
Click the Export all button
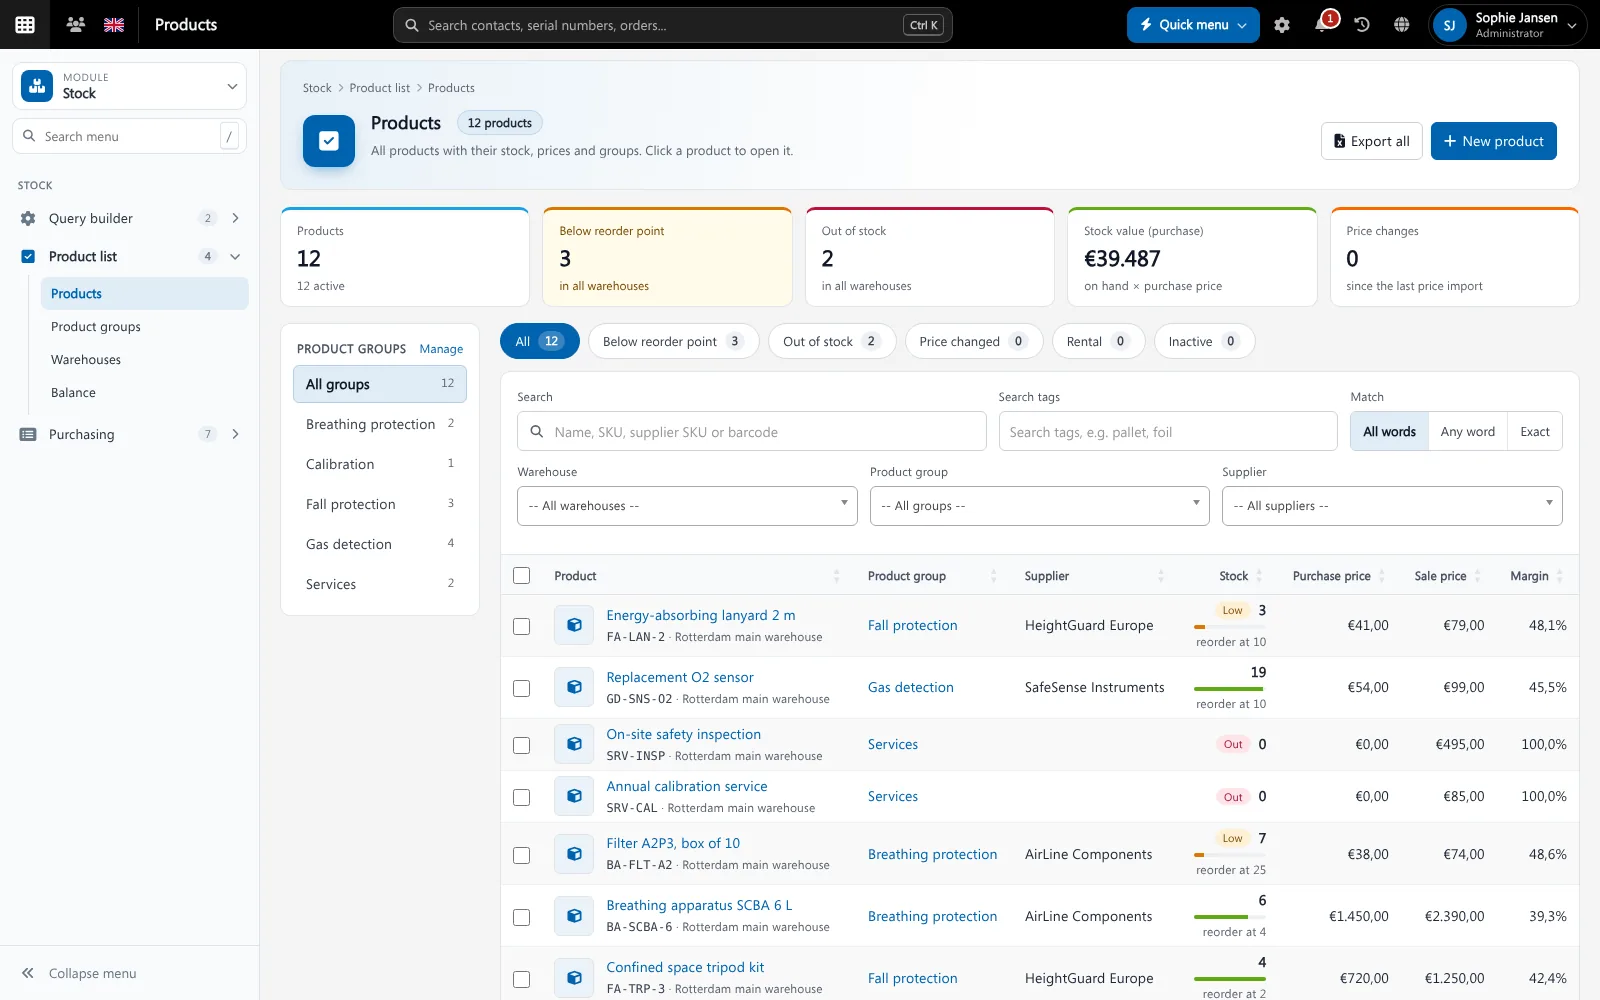pos(1372,141)
